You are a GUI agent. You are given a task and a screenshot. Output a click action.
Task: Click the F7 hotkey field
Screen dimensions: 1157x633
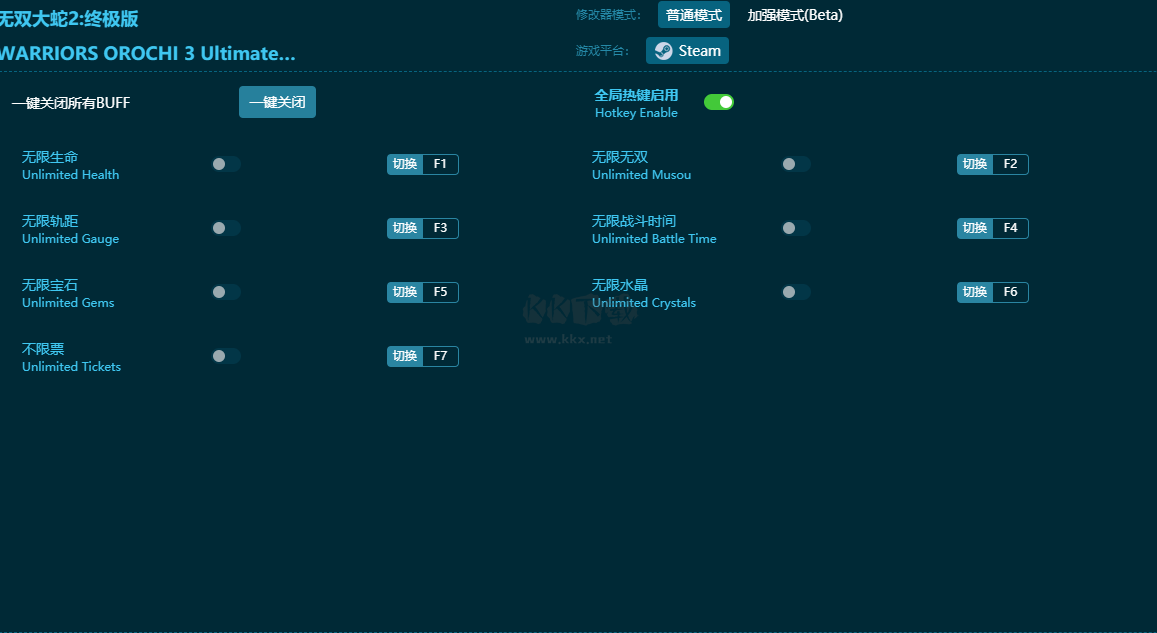441,356
